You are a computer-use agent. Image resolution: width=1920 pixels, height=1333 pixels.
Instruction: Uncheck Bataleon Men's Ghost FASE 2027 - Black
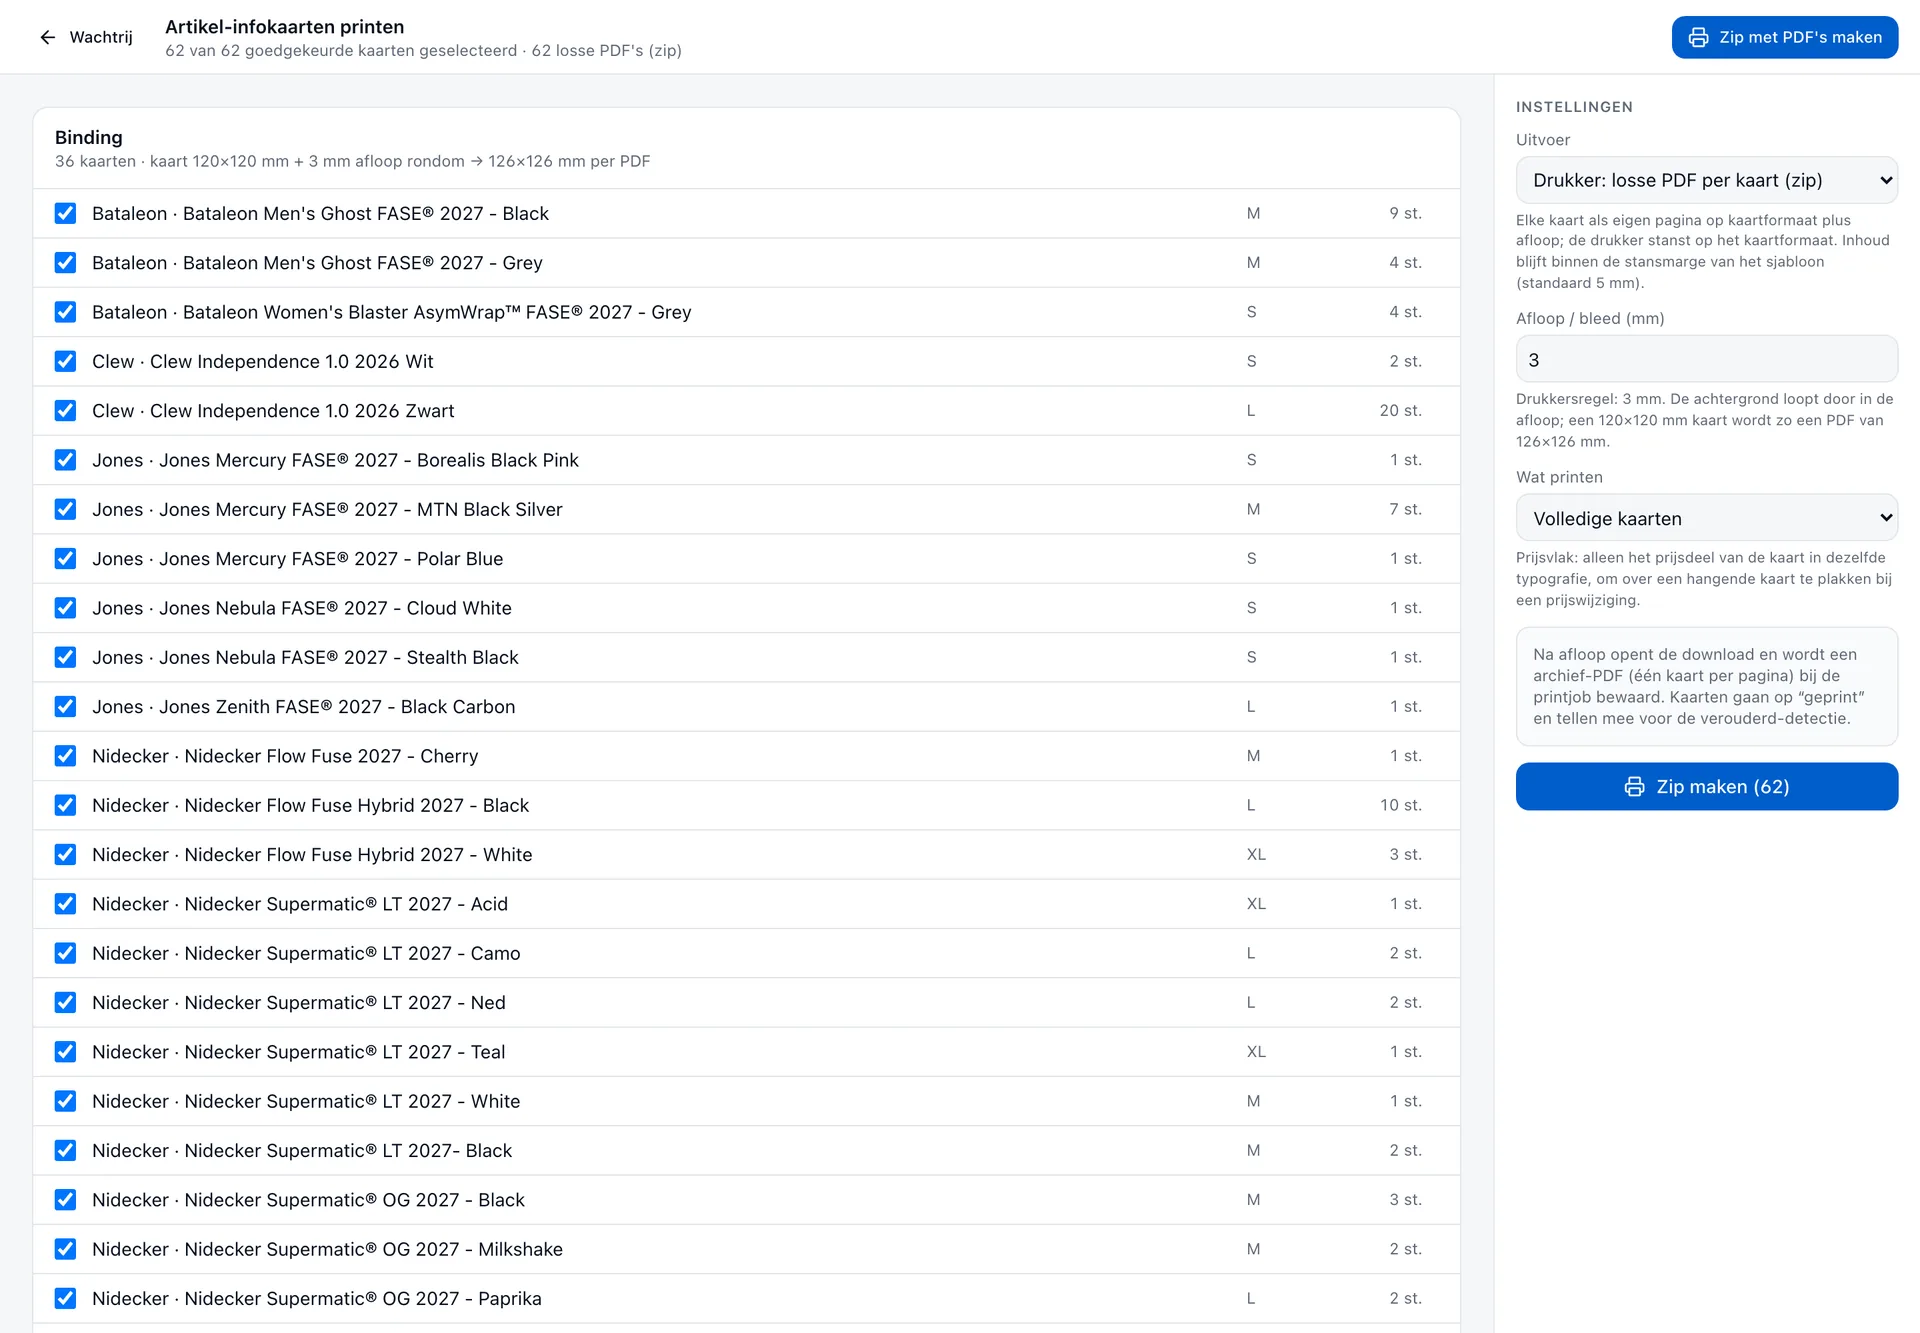[x=65, y=213]
